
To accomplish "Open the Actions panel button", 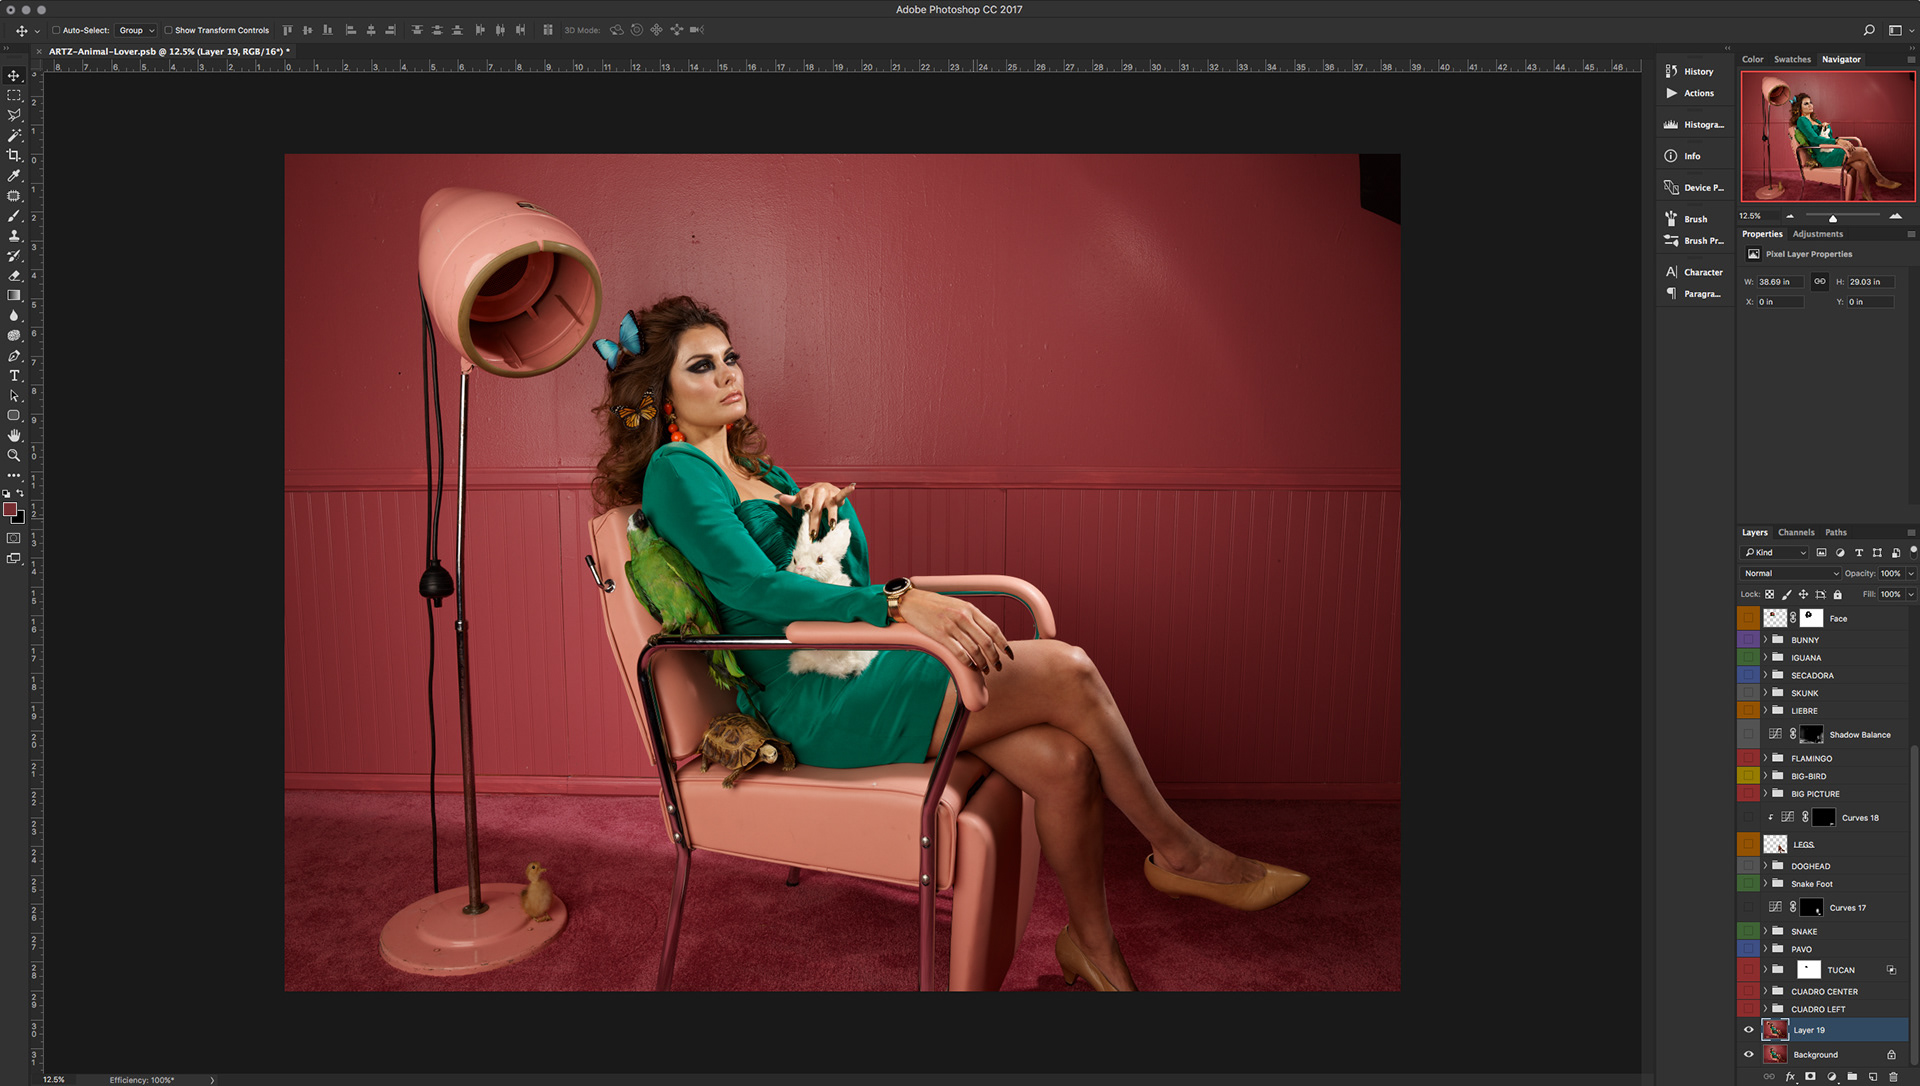I will coord(1689,93).
